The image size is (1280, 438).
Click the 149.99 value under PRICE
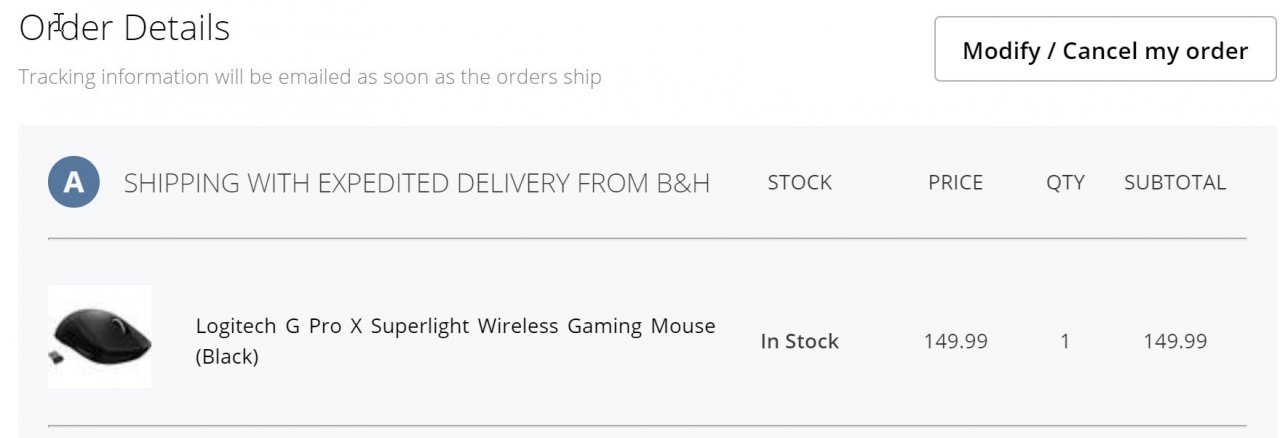tap(955, 341)
